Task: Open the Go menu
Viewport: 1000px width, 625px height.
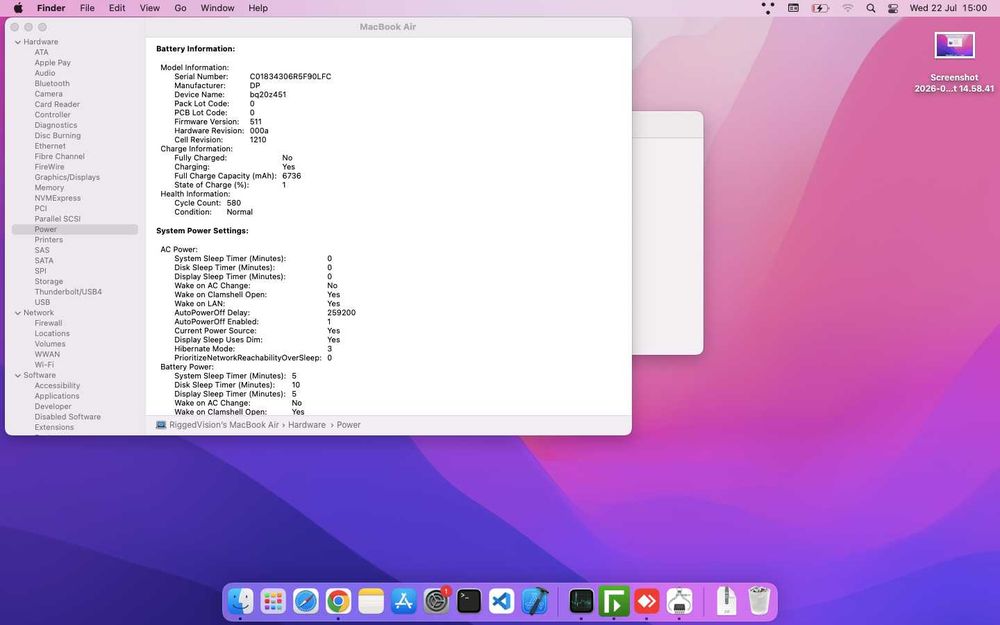Action: click(x=180, y=8)
